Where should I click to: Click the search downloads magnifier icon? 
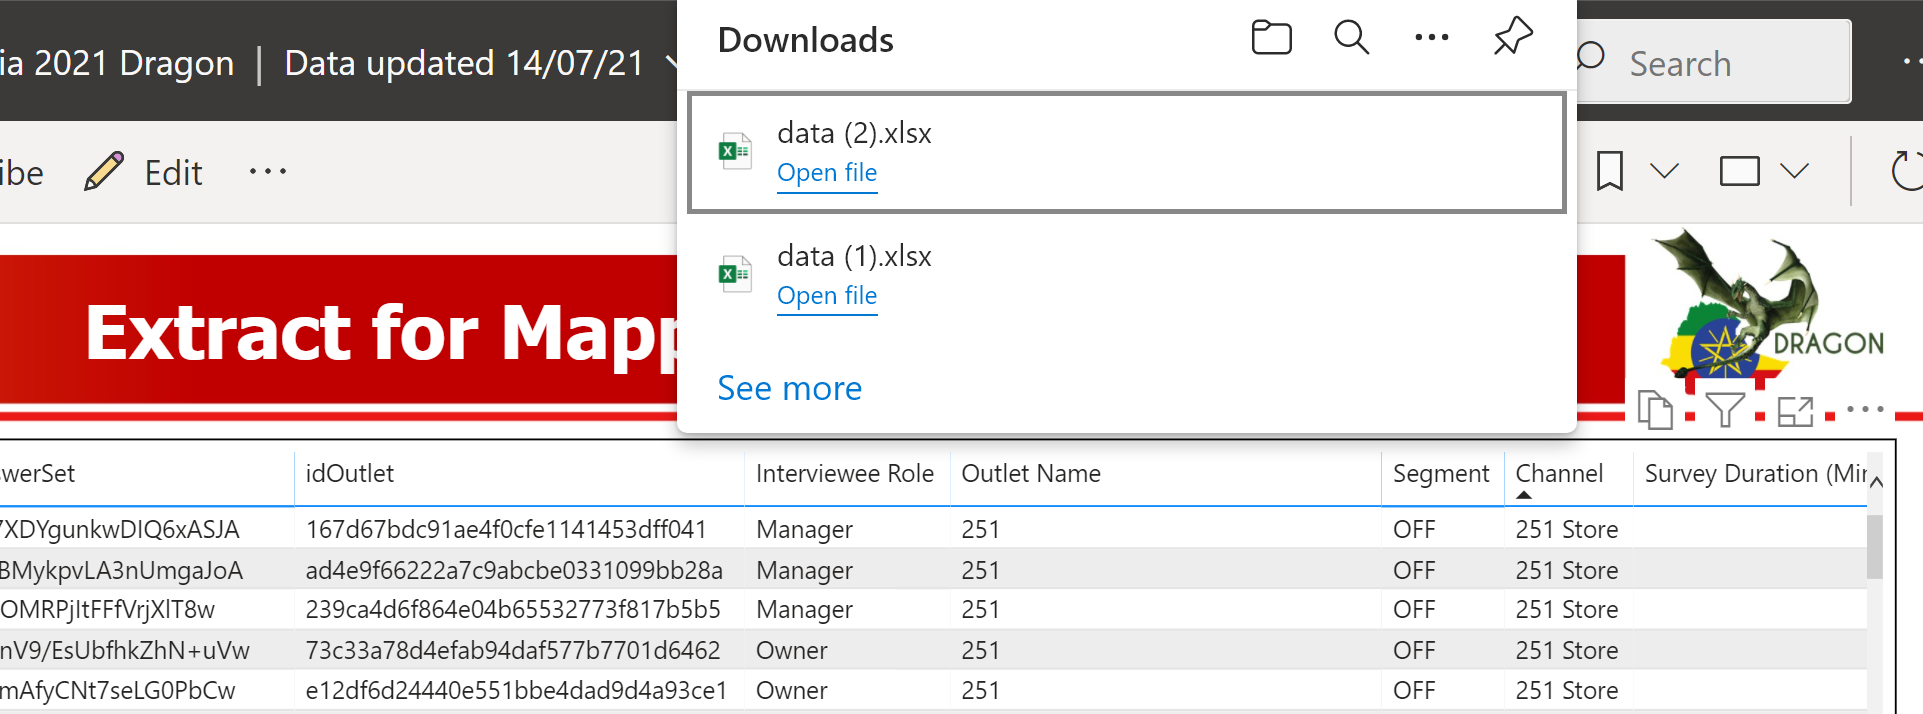tap(1351, 38)
